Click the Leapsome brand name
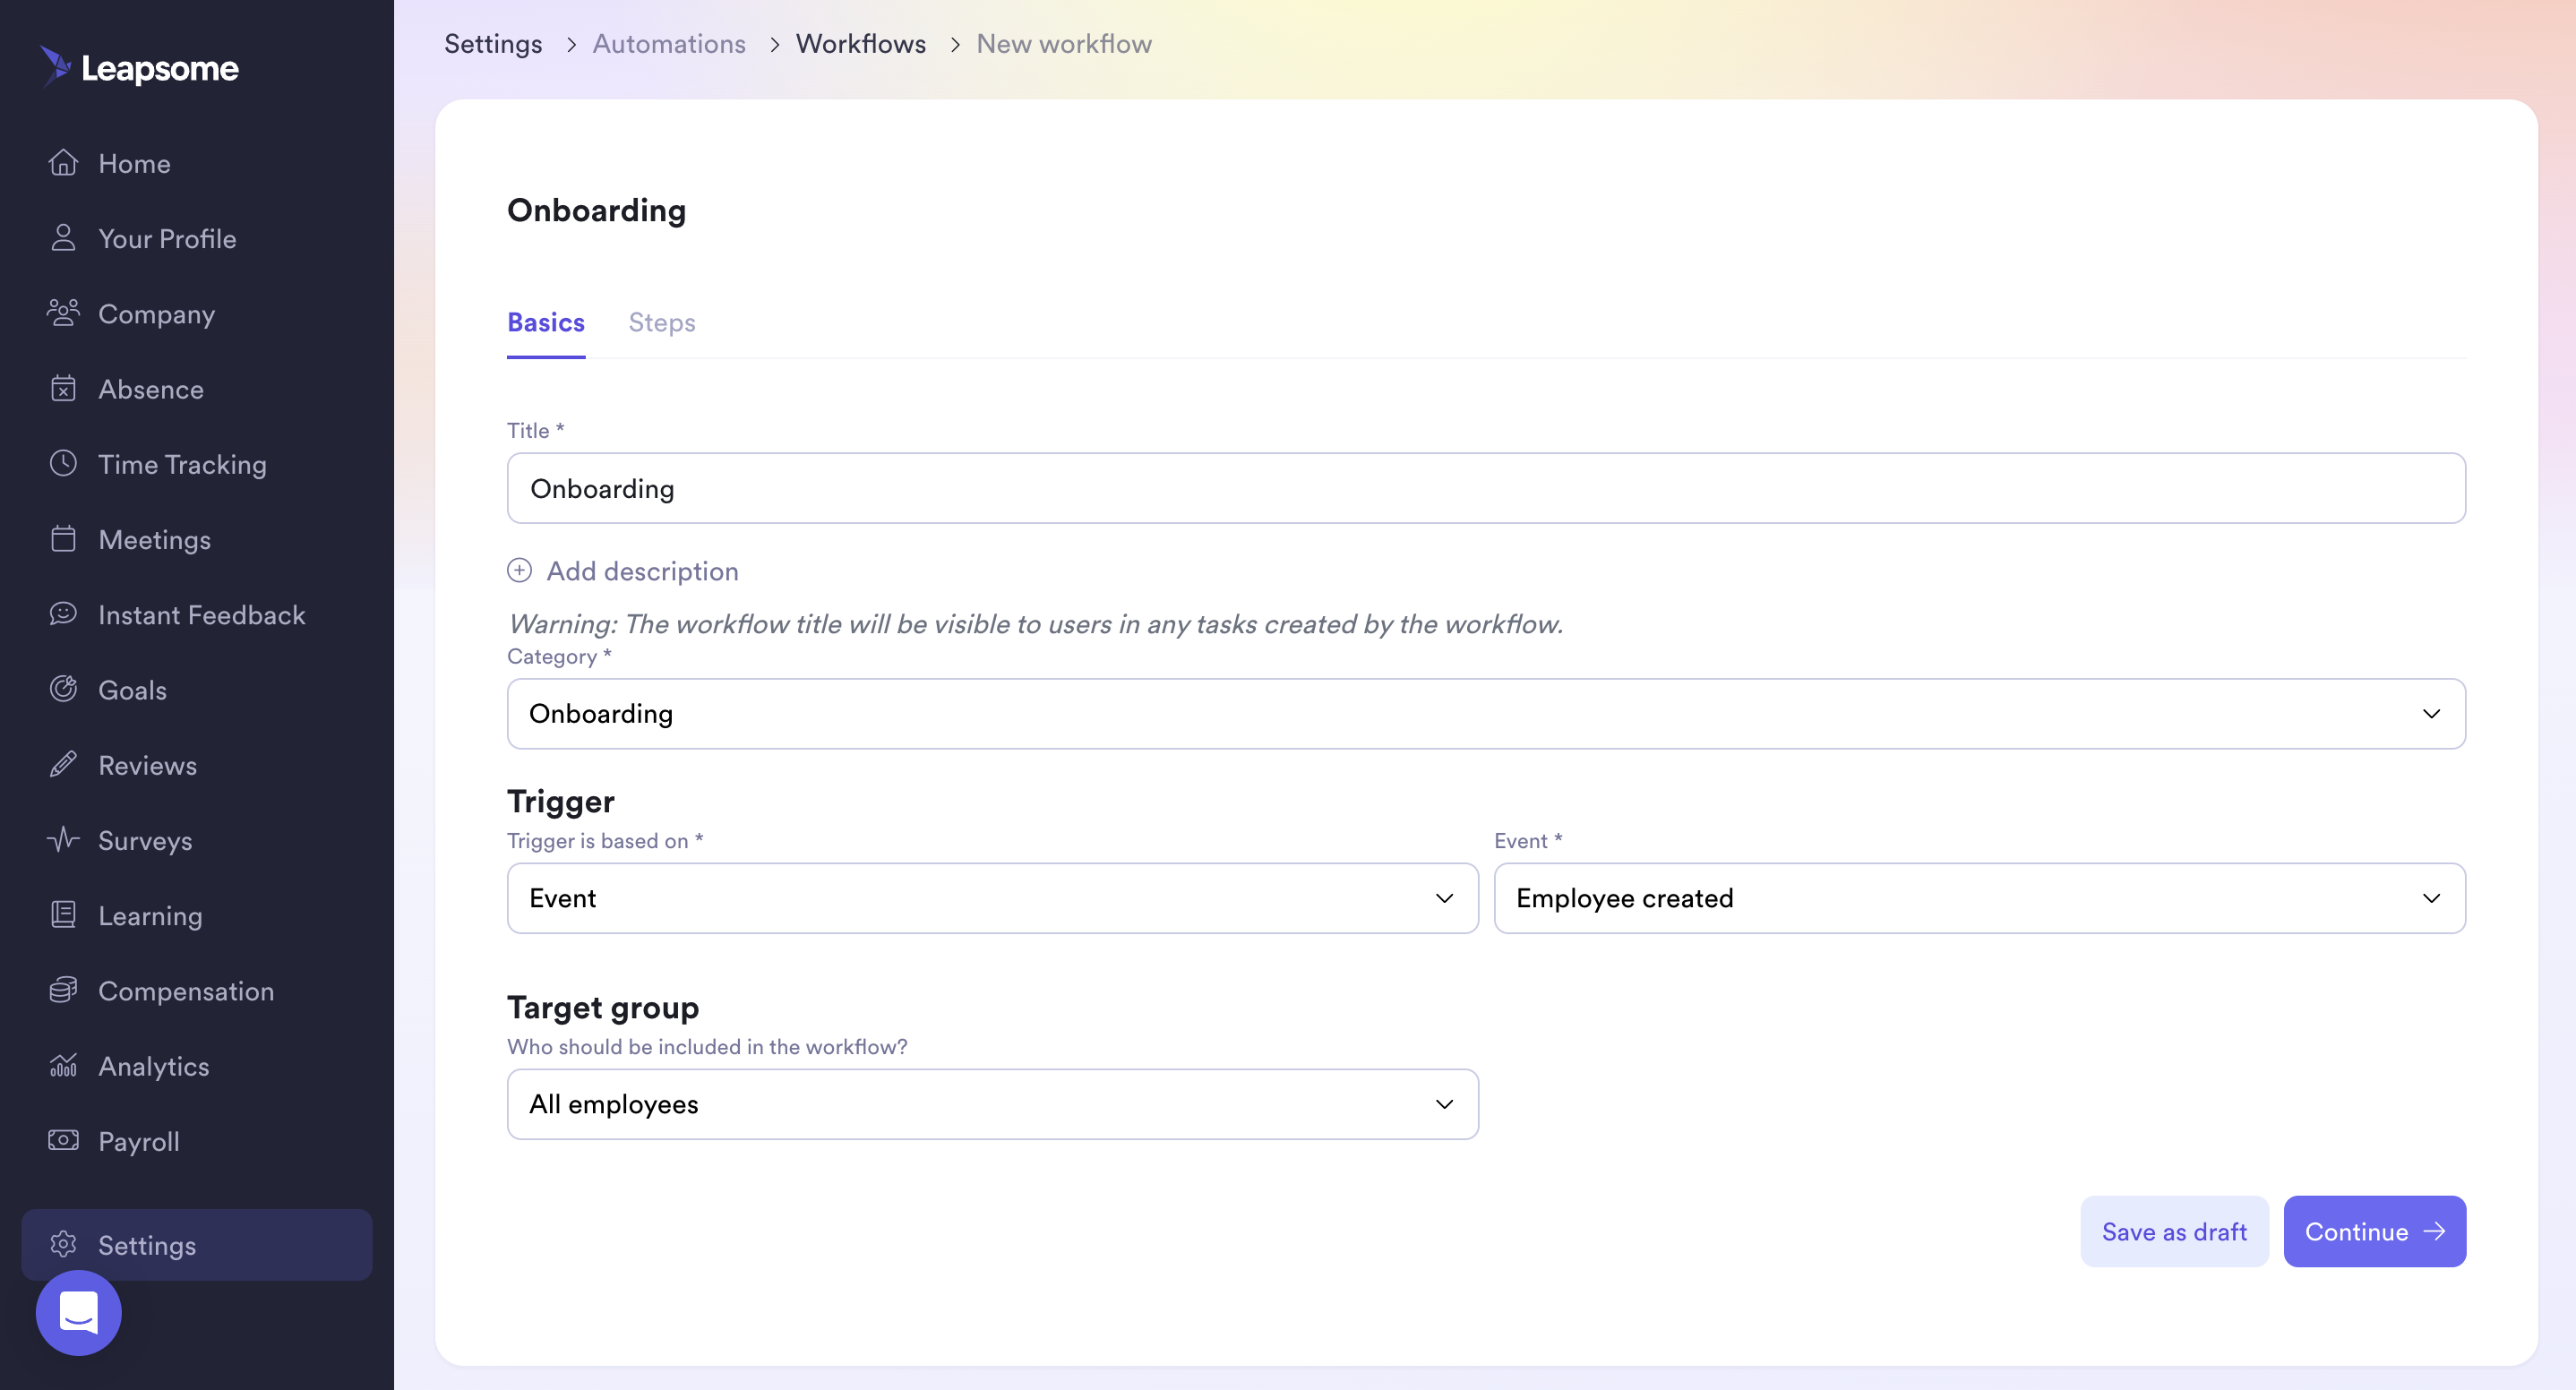 [160, 69]
